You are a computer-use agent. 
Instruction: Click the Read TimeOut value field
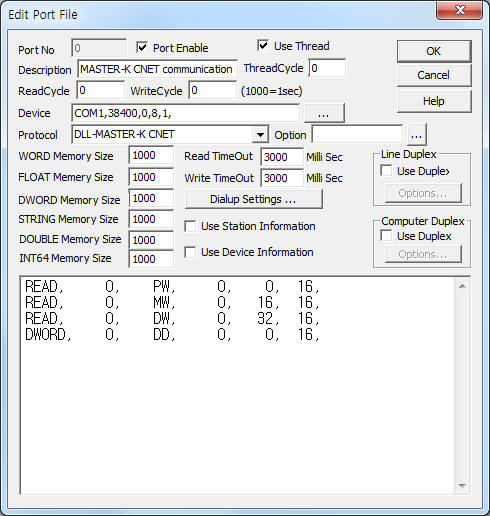coord(282,157)
